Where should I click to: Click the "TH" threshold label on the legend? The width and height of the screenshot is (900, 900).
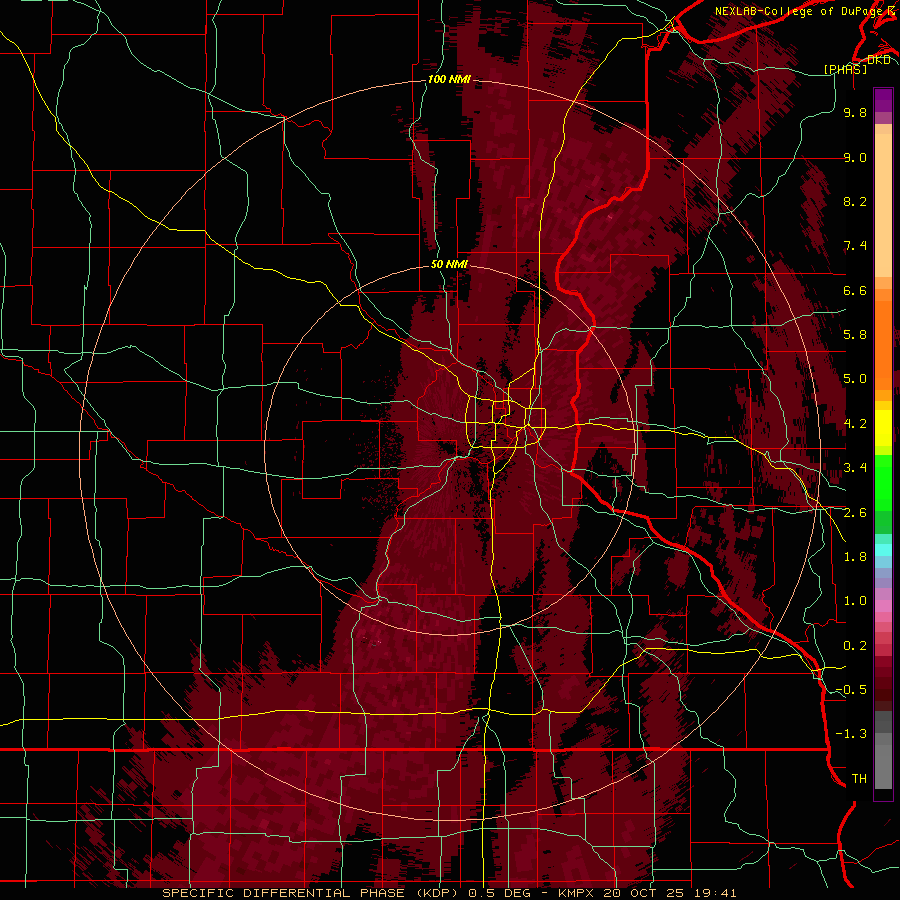click(859, 779)
